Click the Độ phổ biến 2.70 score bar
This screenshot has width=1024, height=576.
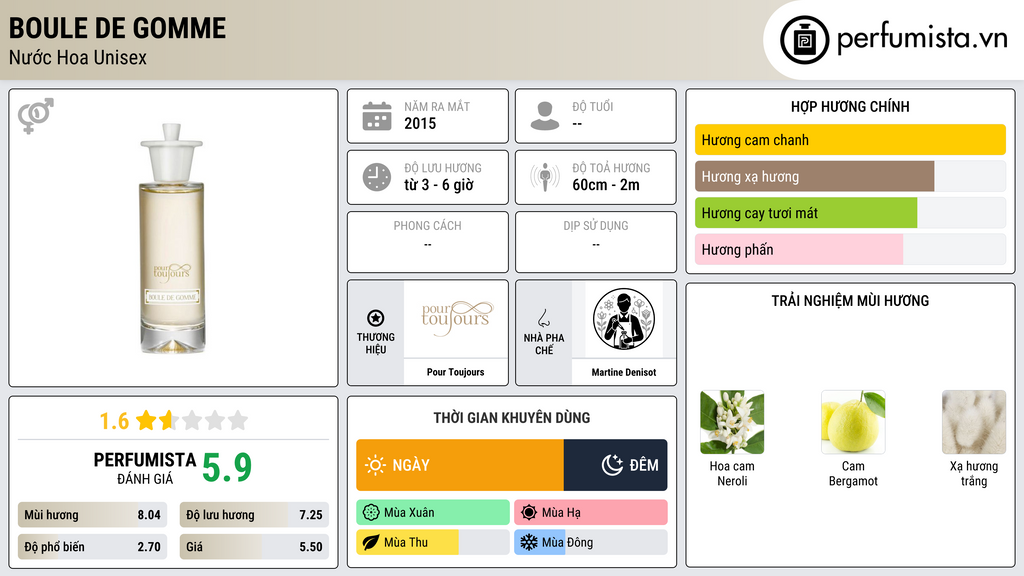coord(92,547)
